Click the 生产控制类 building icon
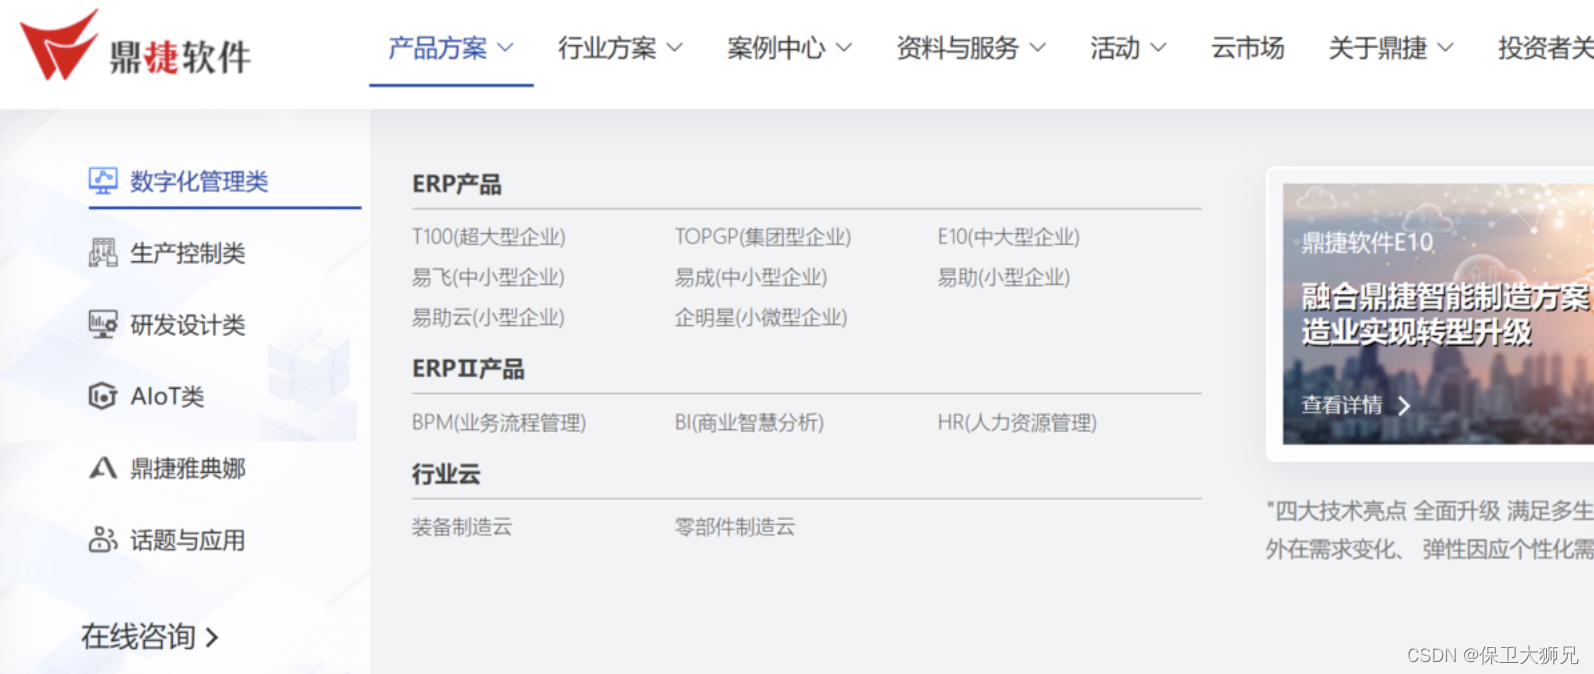The image size is (1594, 674). click(103, 253)
